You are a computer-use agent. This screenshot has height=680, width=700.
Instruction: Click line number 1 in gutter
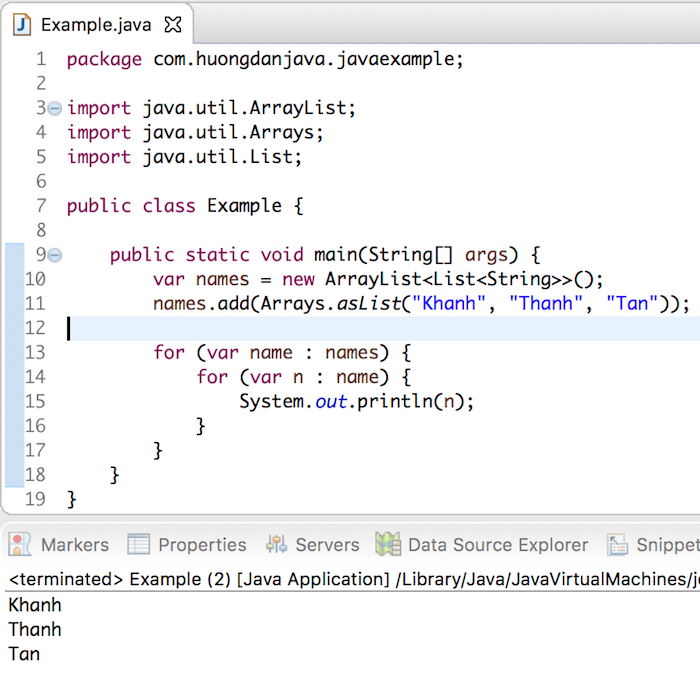pos(41,59)
